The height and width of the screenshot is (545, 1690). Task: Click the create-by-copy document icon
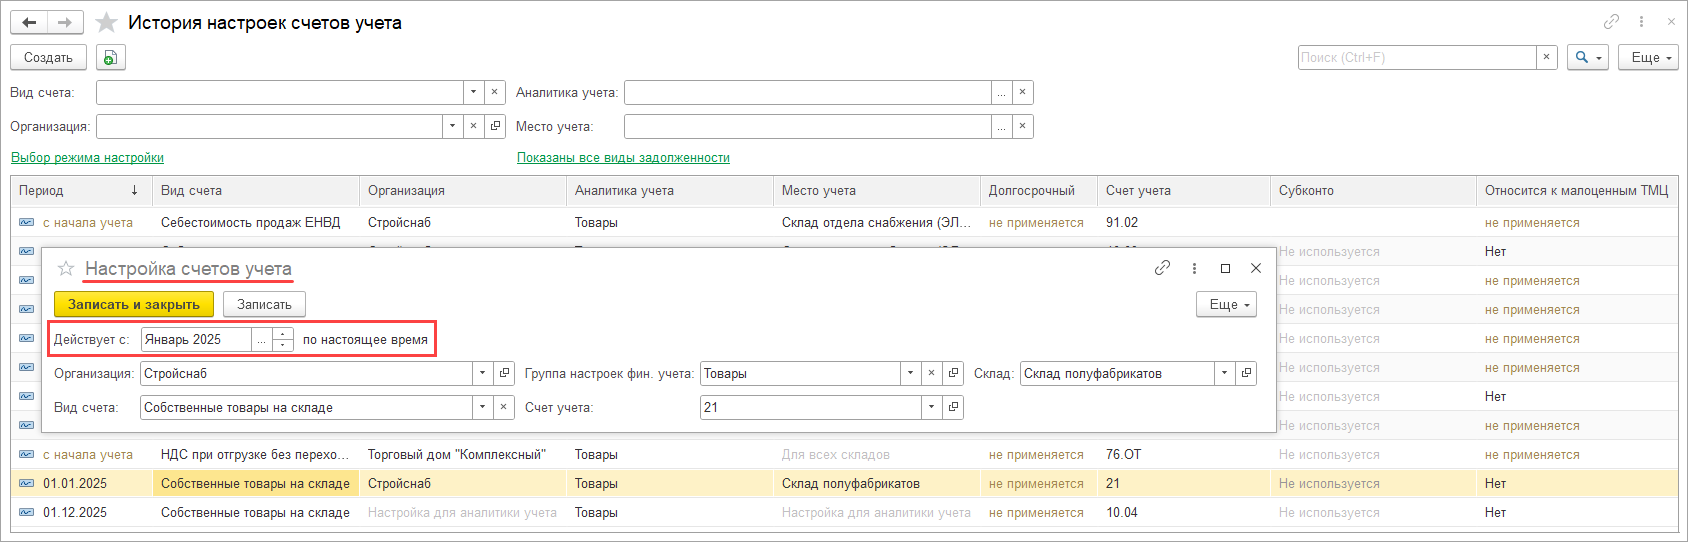tap(111, 58)
